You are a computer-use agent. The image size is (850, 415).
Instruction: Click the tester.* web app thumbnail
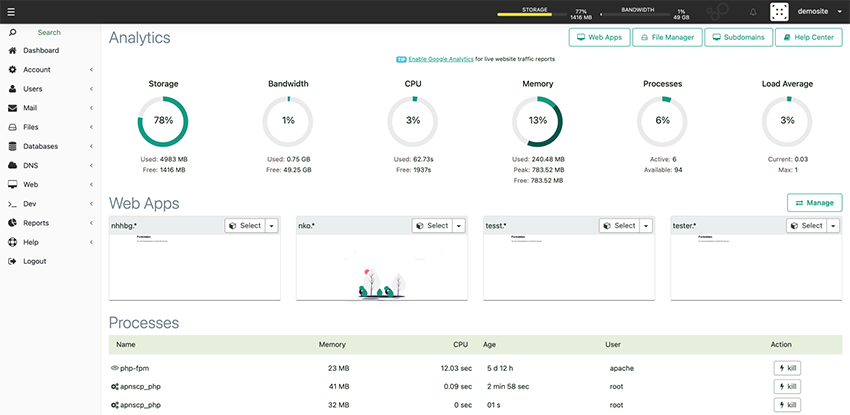click(x=756, y=267)
